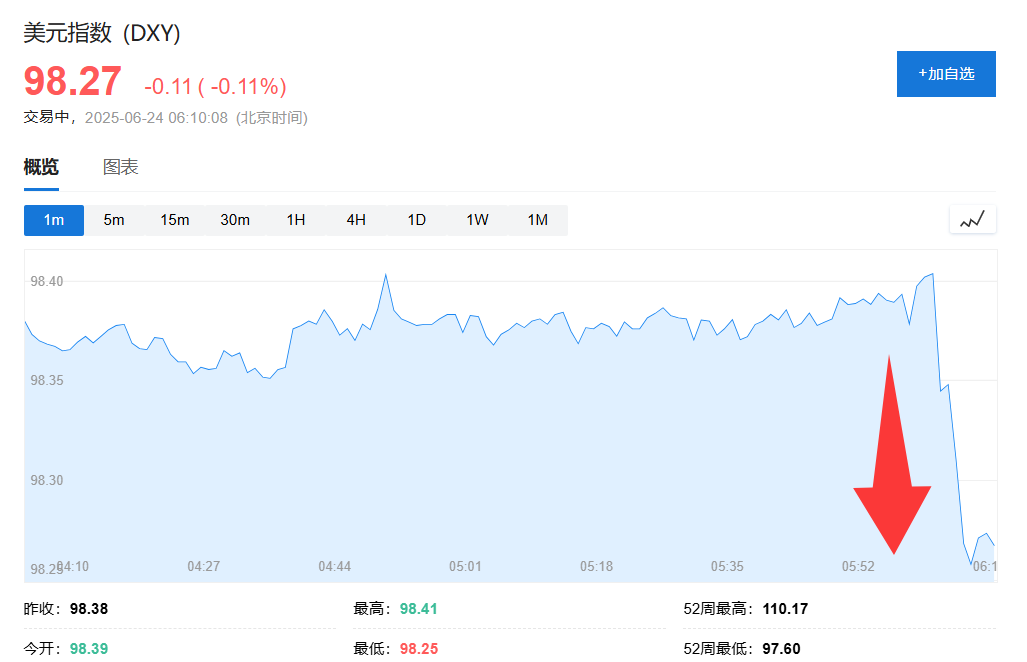The width and height of the screenshot is (1027, 662).
Task: Select the 1W timeframe
Action: [477, 220]
